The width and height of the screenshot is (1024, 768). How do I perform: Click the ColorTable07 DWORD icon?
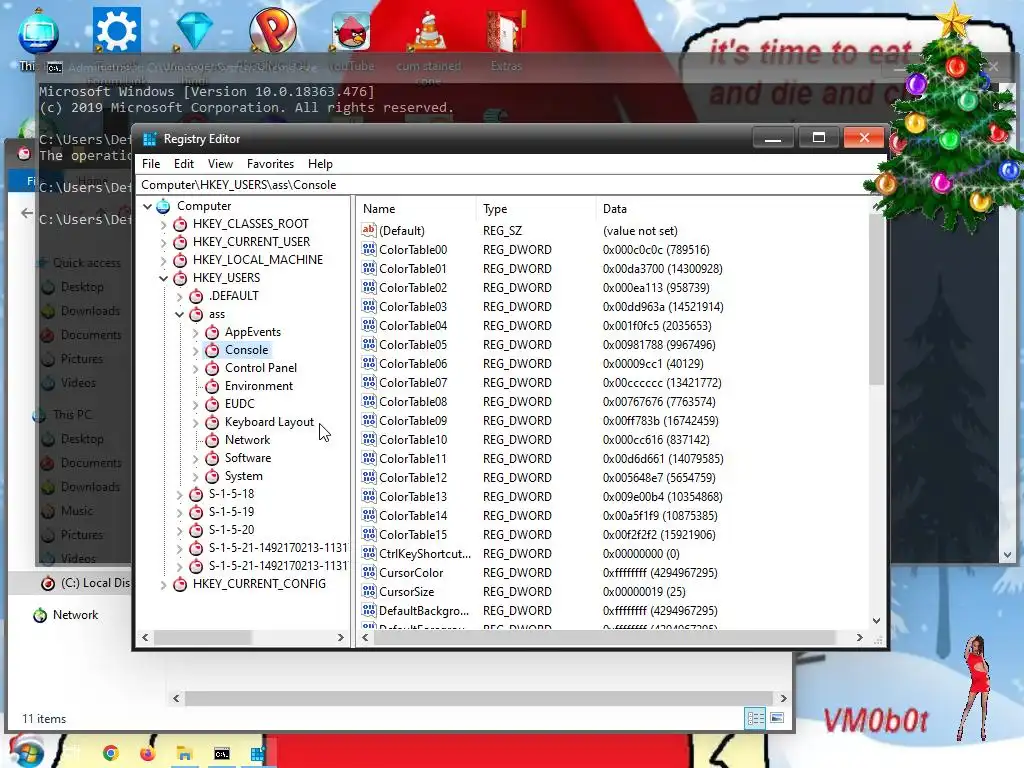pos(368,382)
